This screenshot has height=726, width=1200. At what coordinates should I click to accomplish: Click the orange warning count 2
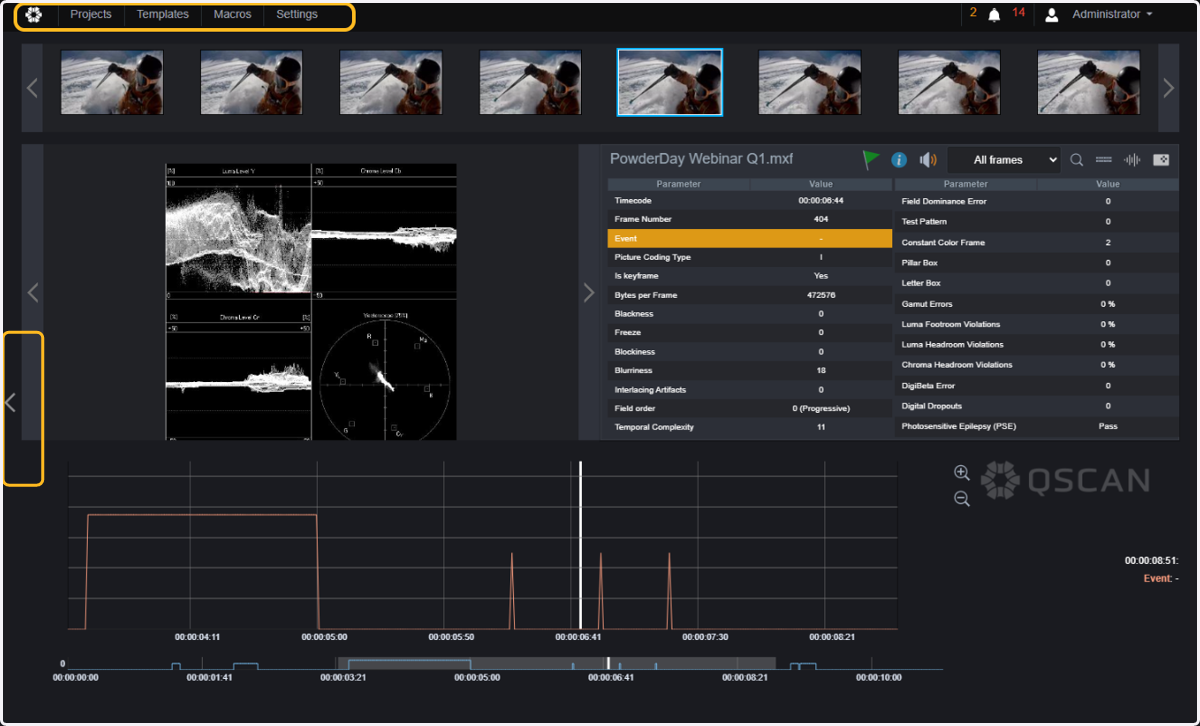[x=973, y=13]
